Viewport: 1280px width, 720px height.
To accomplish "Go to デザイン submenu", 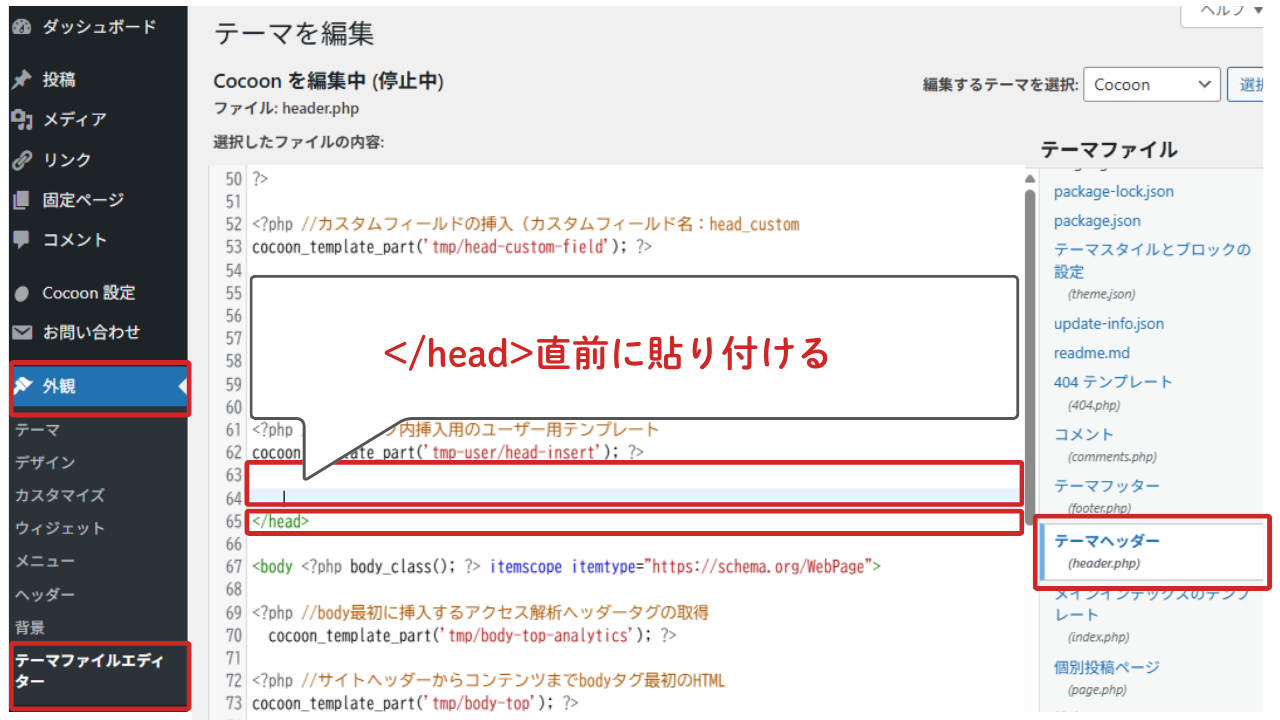I will point(45,463).
